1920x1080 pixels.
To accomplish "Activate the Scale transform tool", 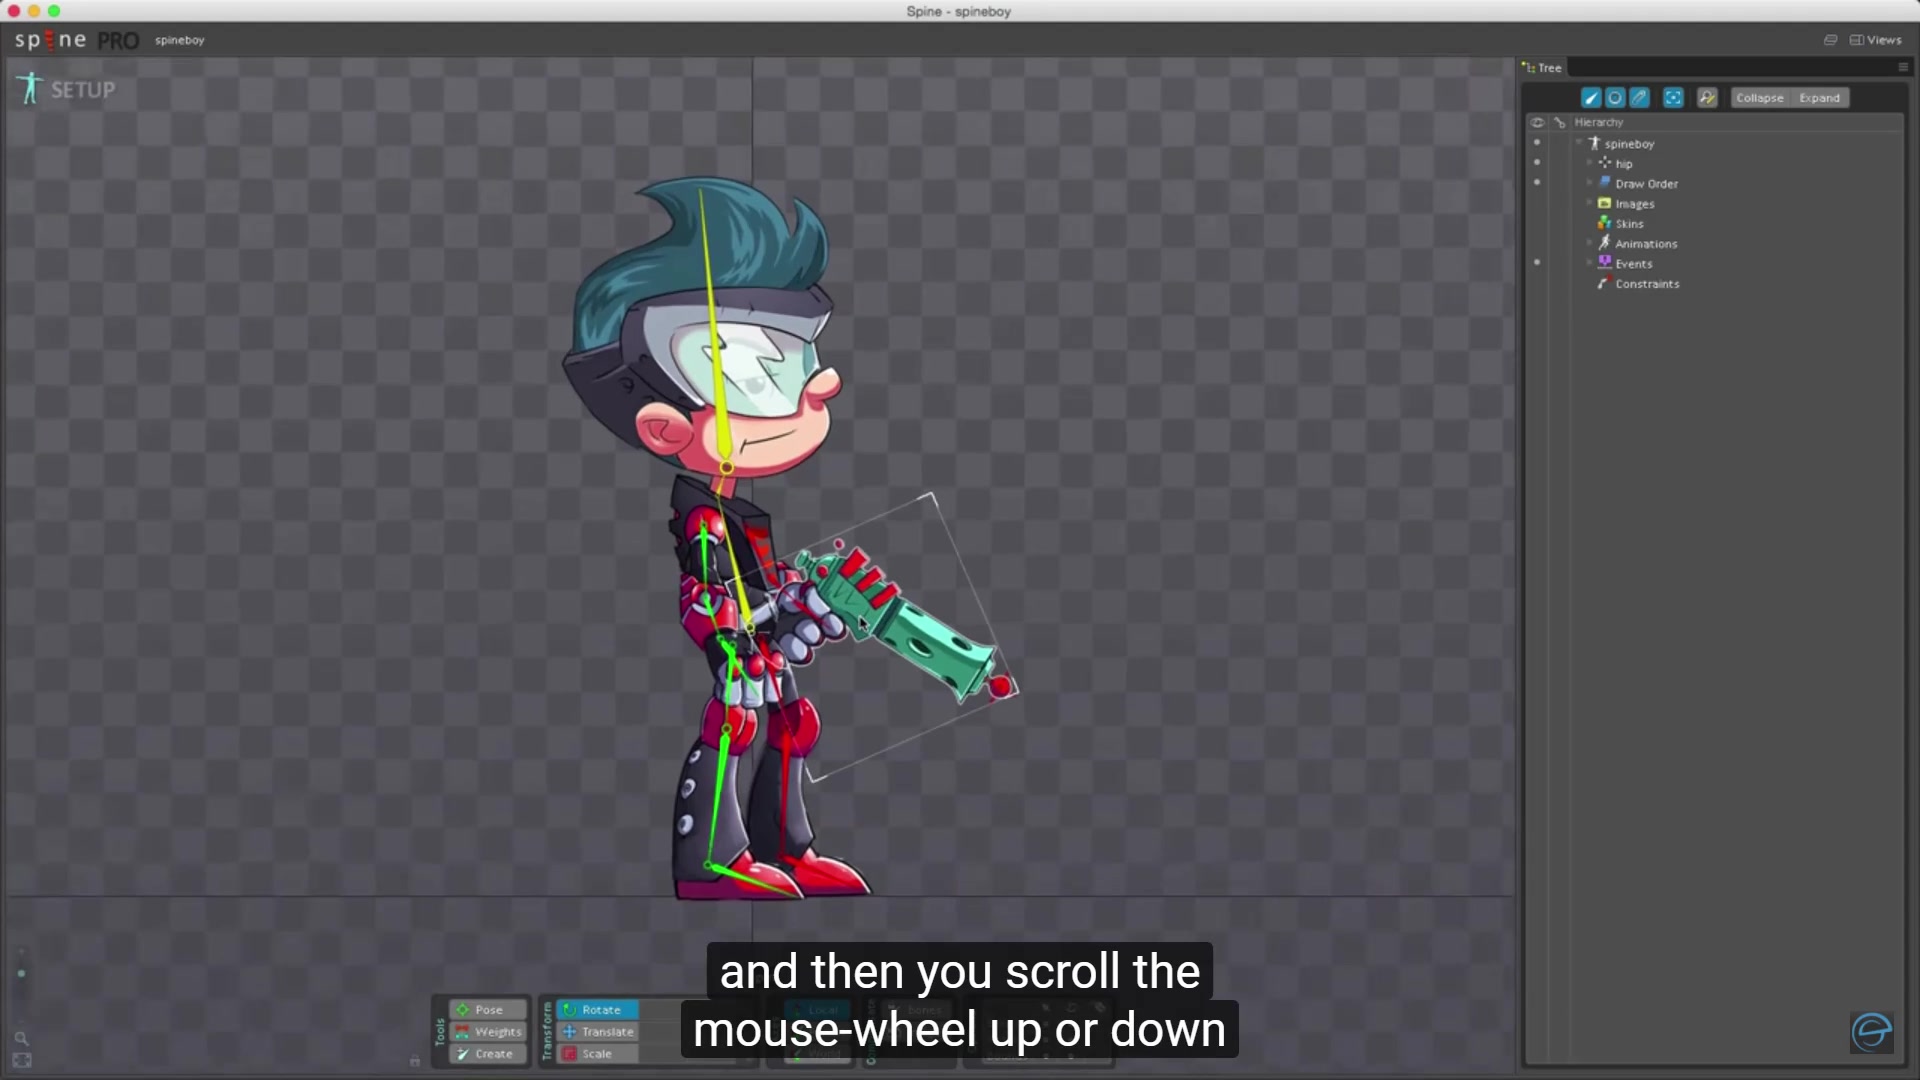I will (598, 1054).
